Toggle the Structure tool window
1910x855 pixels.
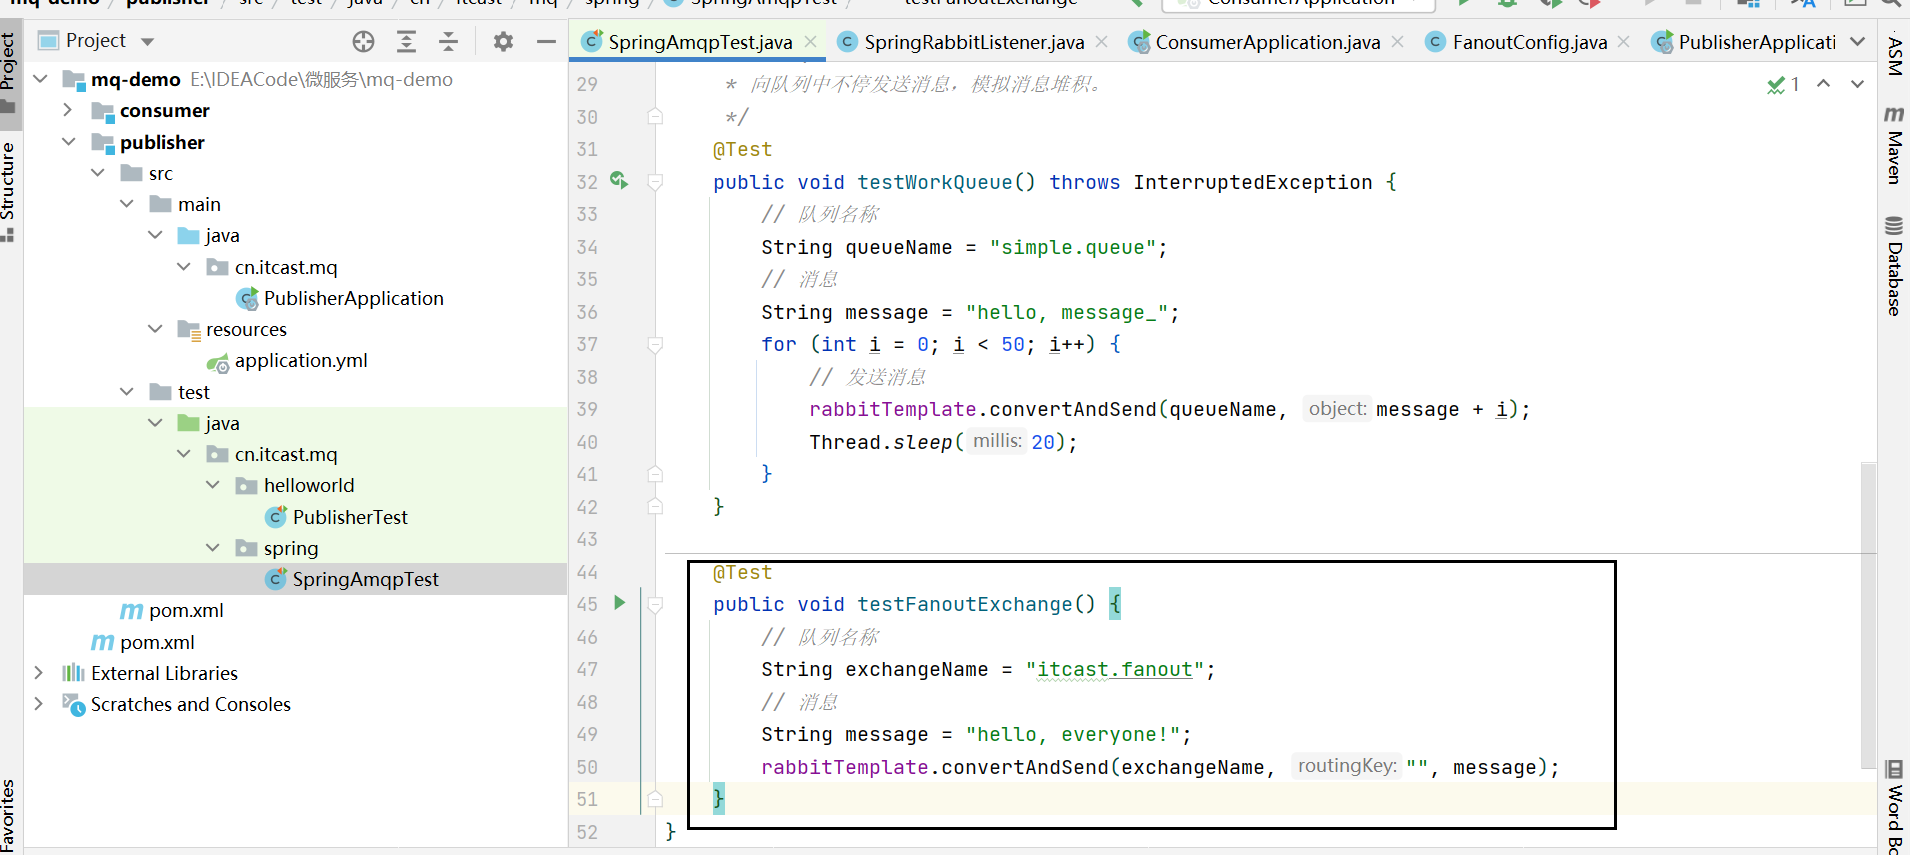(x=9, y=191)
